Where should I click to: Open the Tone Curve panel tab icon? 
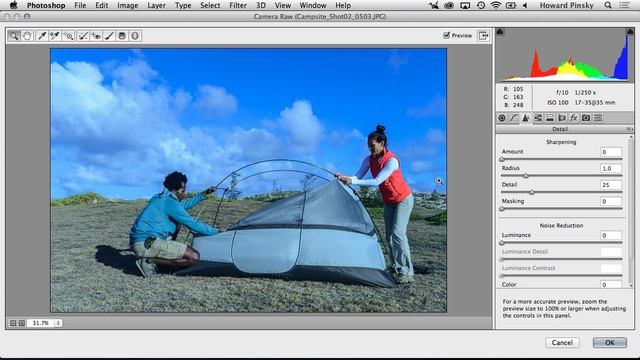(514, 118)
